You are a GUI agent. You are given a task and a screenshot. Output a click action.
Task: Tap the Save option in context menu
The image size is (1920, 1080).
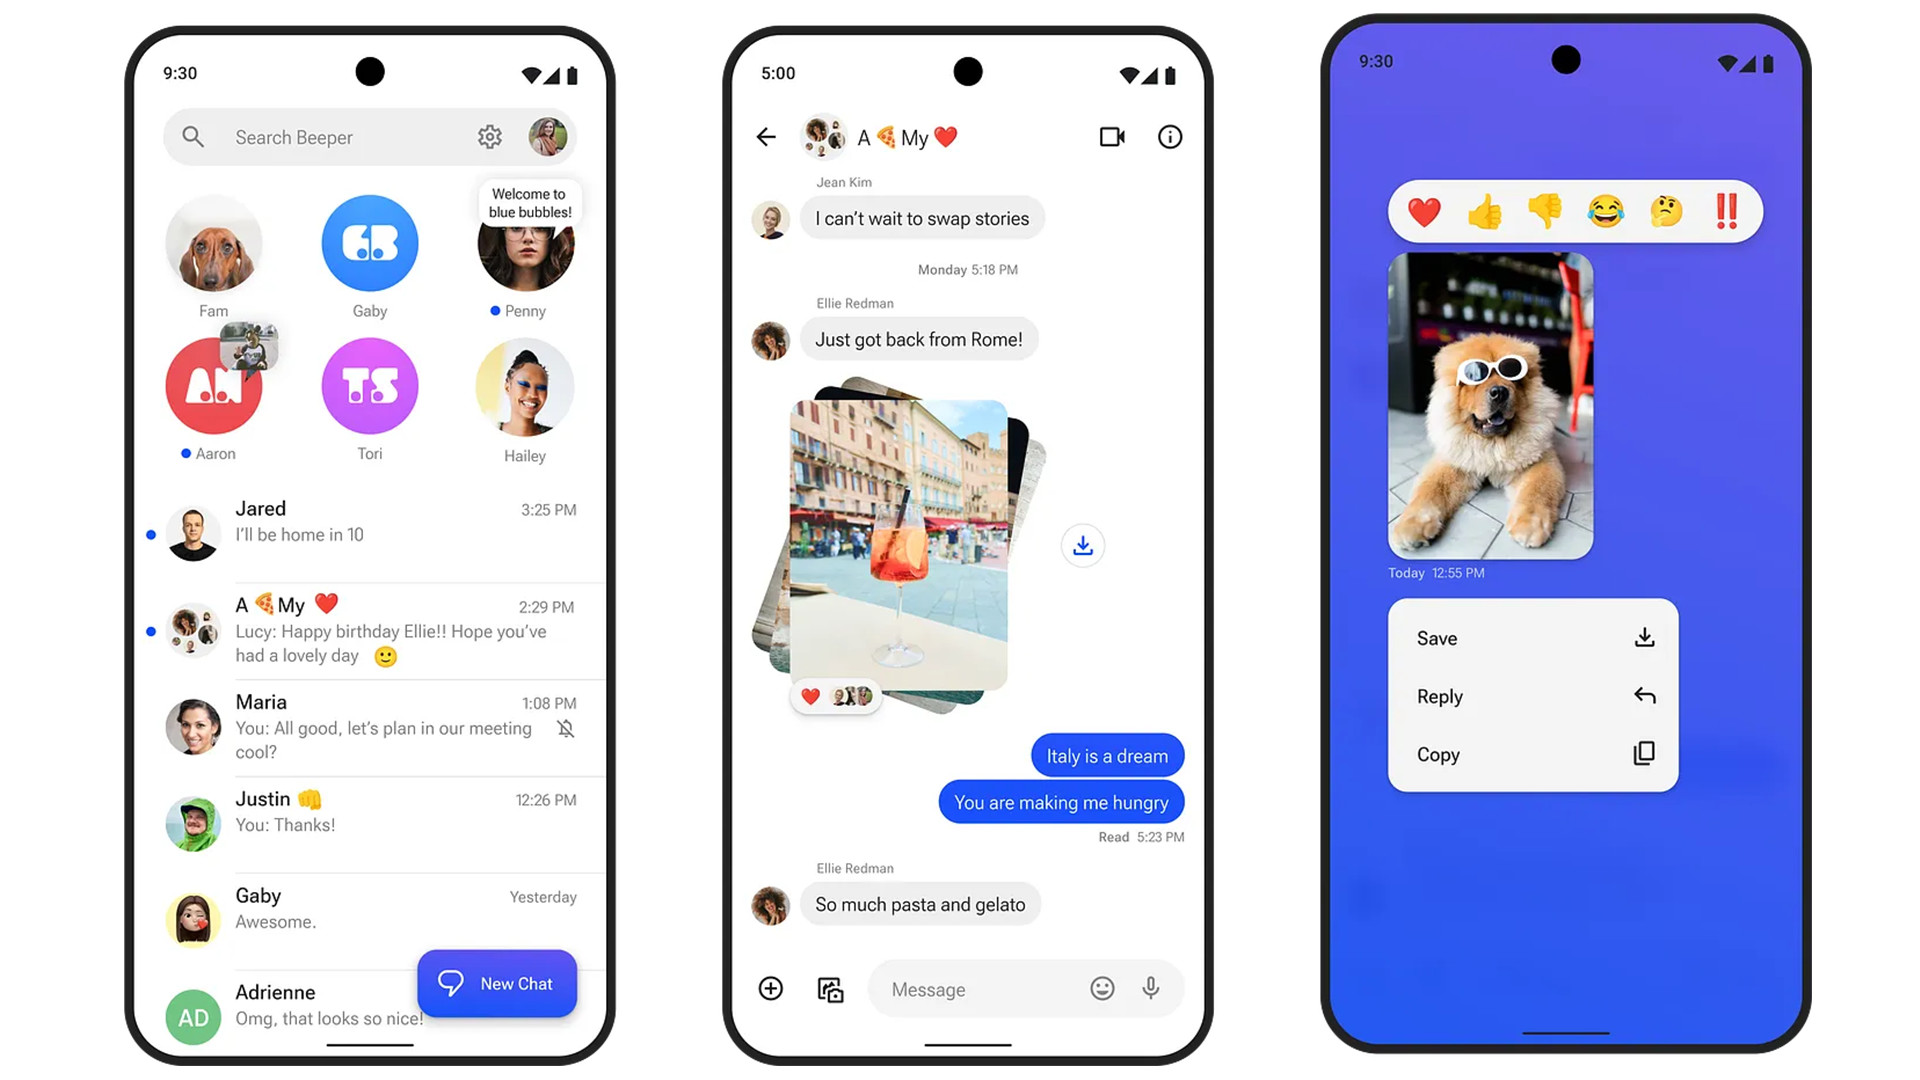[x=1530, y=638]
